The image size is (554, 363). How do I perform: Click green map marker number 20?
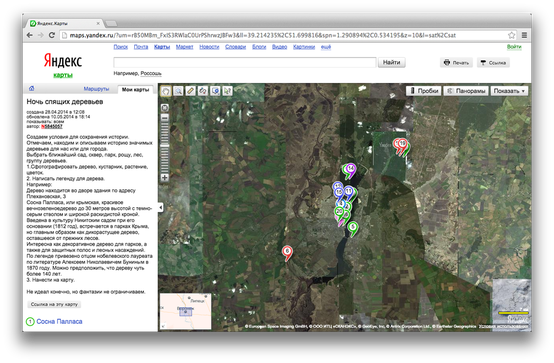(x=339, y=213)
